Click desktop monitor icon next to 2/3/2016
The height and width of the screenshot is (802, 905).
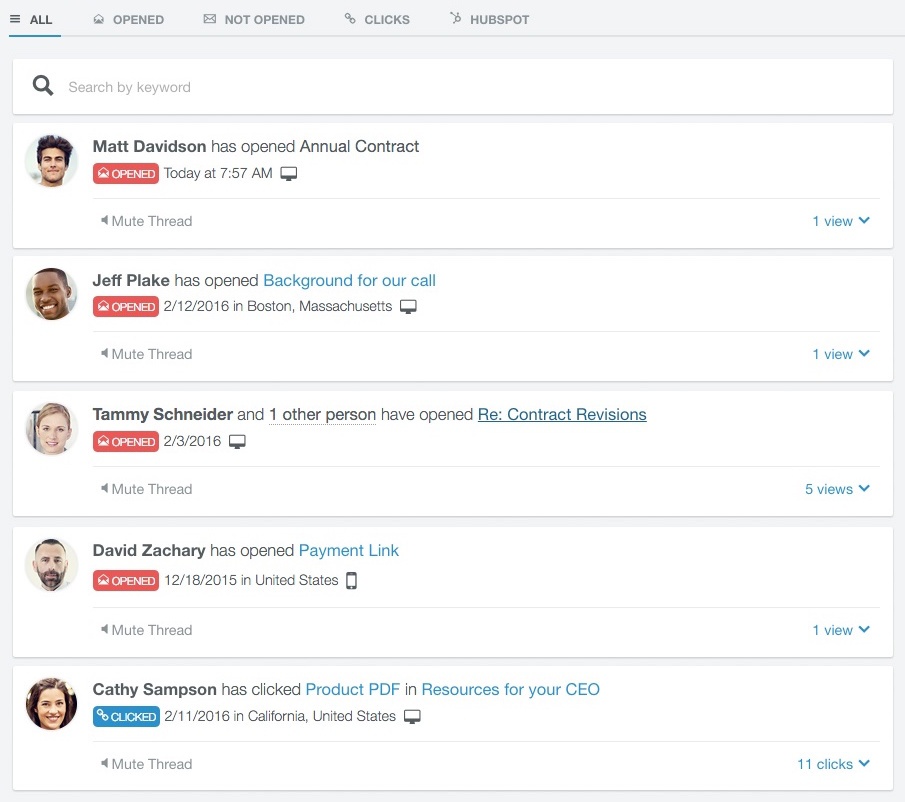click(237, 442)
